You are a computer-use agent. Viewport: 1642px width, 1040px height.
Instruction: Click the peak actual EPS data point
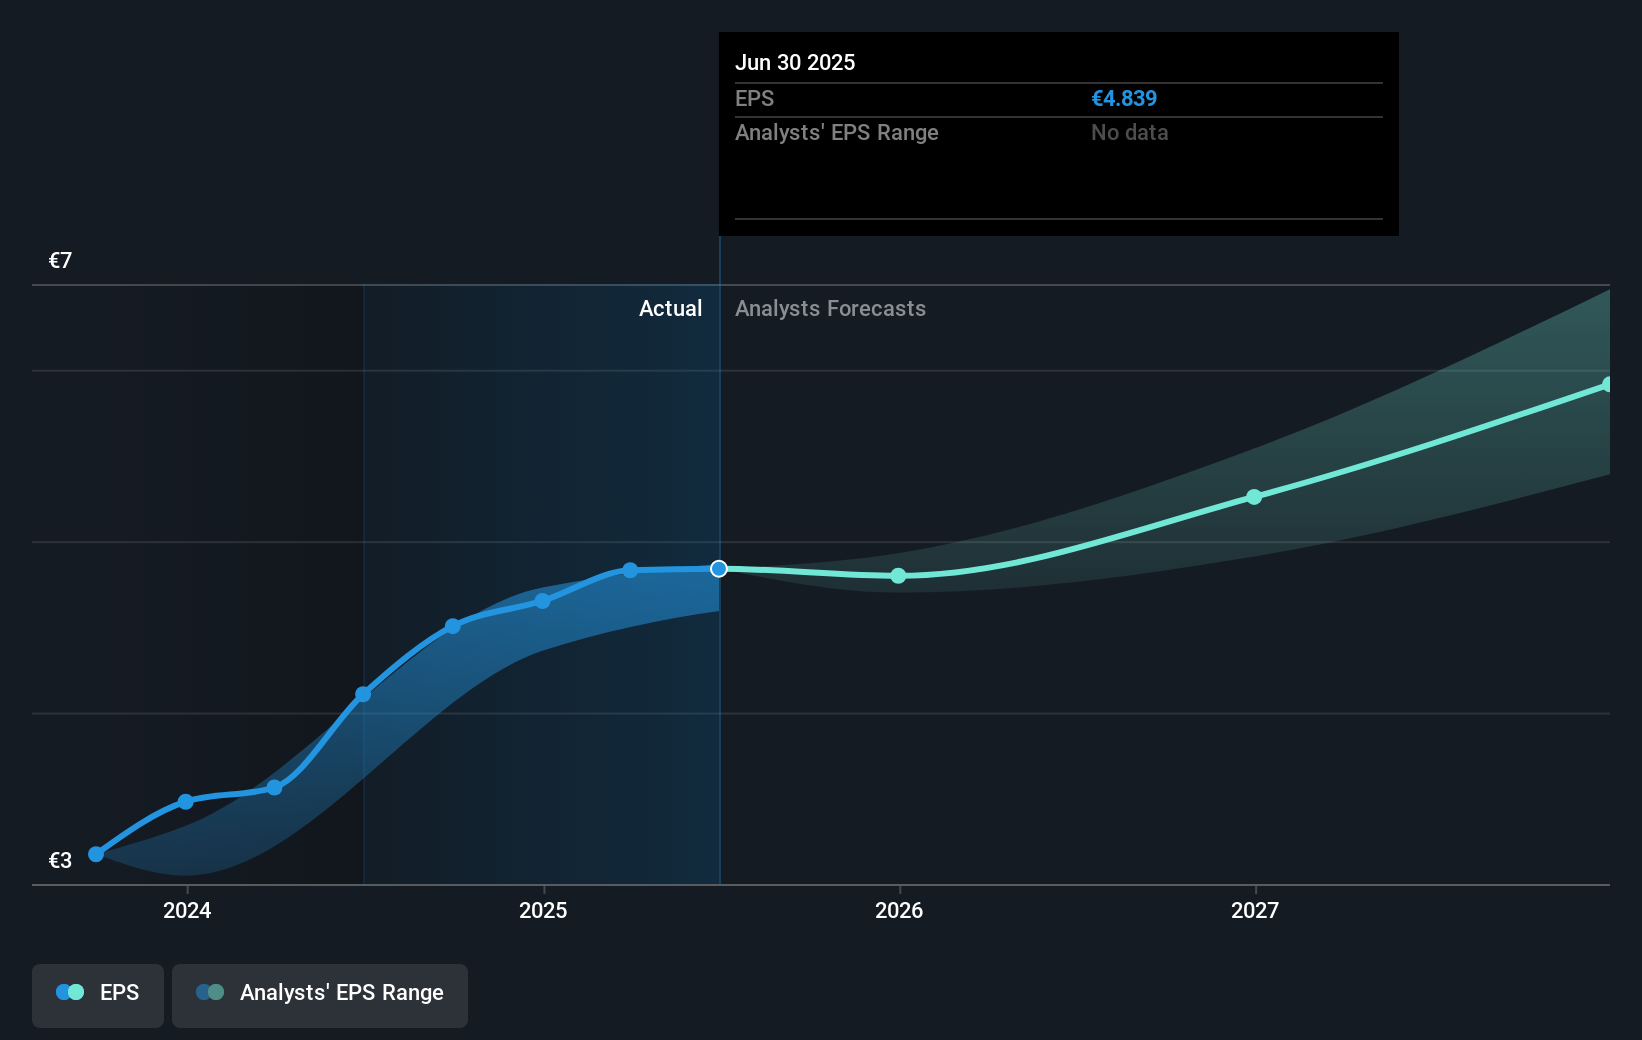click(x=629, y=570)
